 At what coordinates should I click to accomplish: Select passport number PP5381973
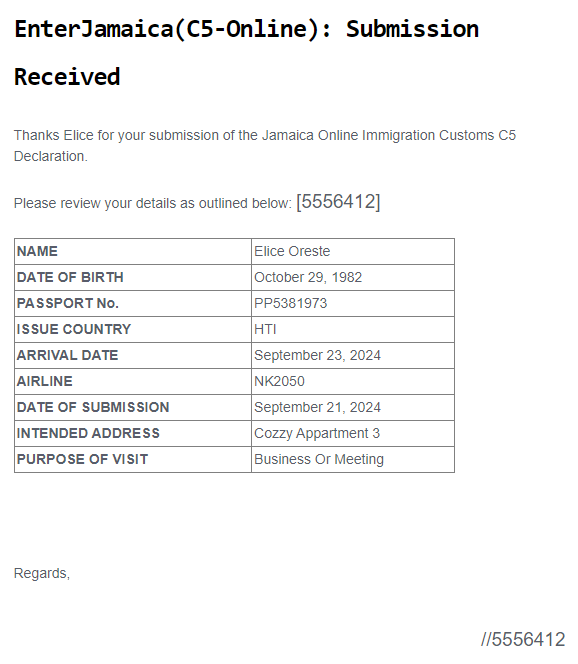(x=290, y=303)
